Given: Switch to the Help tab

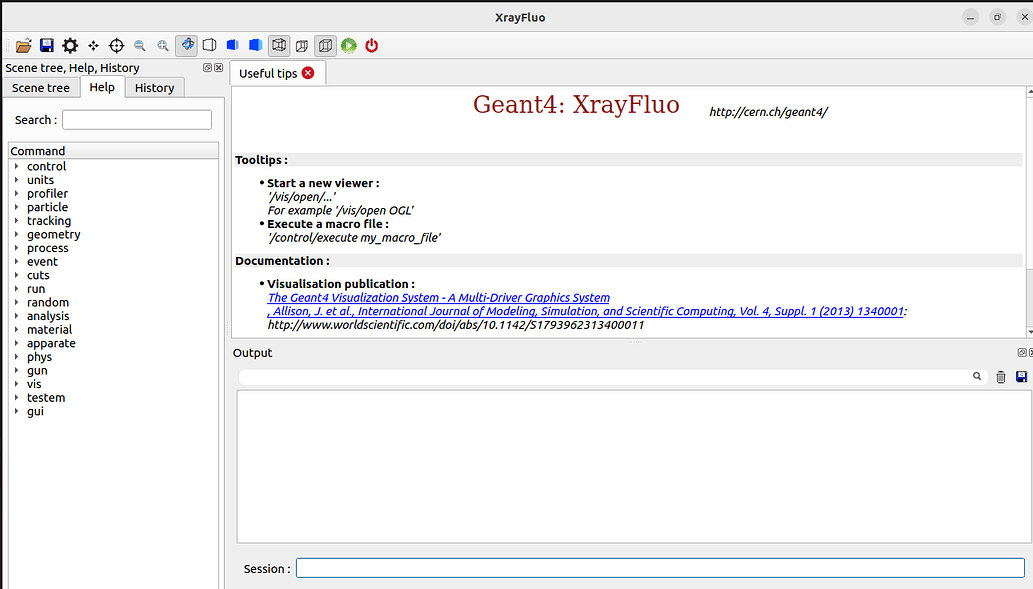Looking at the screenshot, I should point(102,87).
